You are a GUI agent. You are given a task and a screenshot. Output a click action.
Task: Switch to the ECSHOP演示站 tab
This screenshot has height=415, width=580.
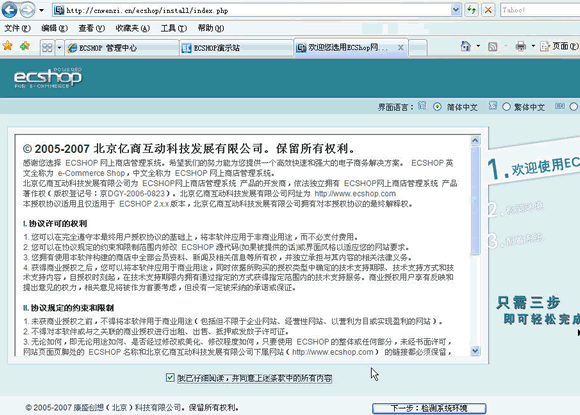click(x=236, y=48)
